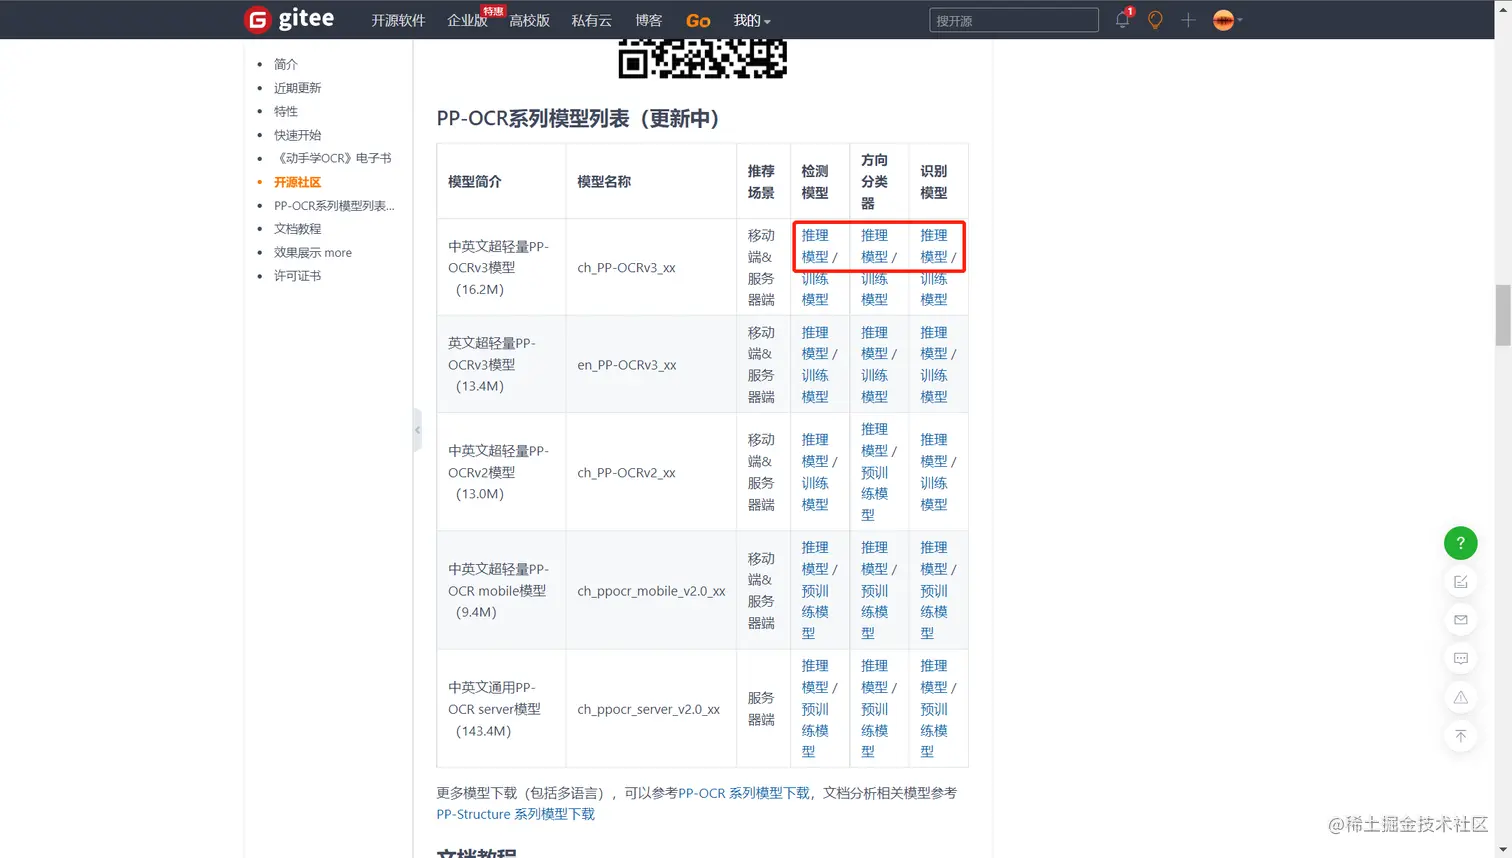
Task: Open the Gitee logo home link
Action: (x=289, y=19)
